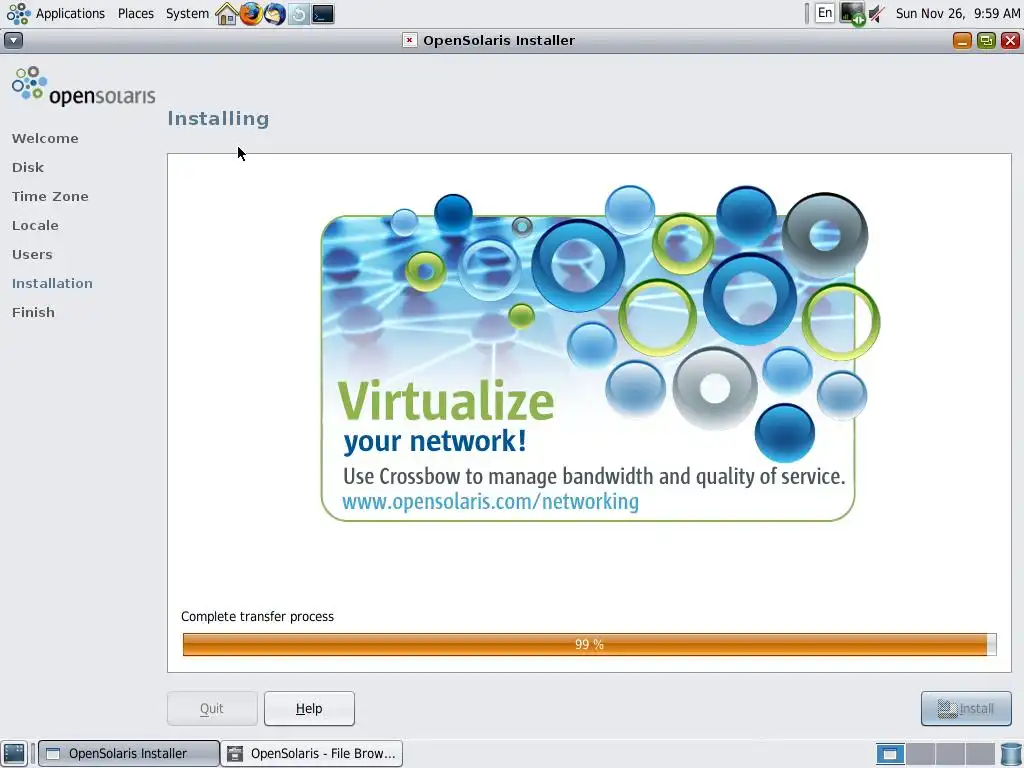Minimize the OpenSolaris Installer window

point(962,40)
